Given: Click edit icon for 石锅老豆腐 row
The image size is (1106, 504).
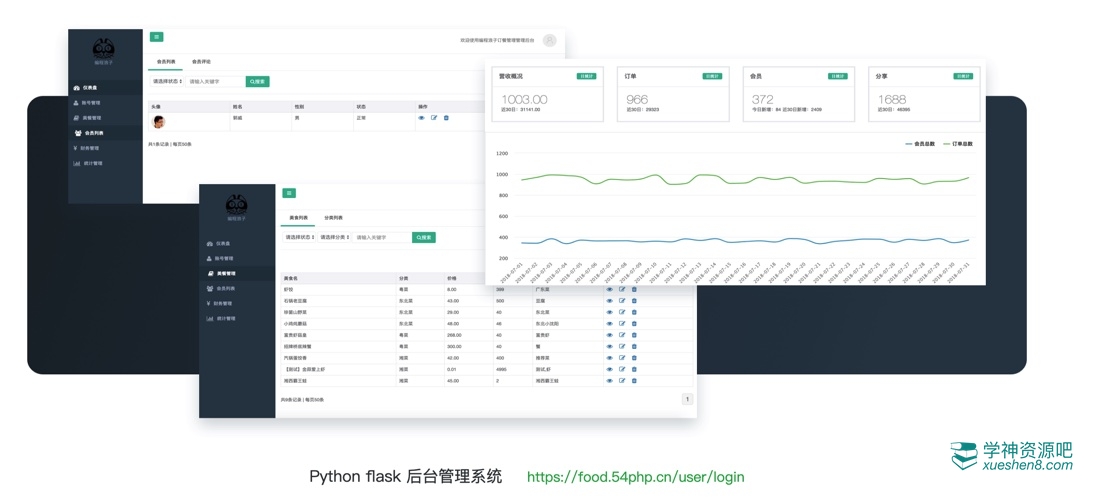Looking at the screenshot, I should click(622, 301).
